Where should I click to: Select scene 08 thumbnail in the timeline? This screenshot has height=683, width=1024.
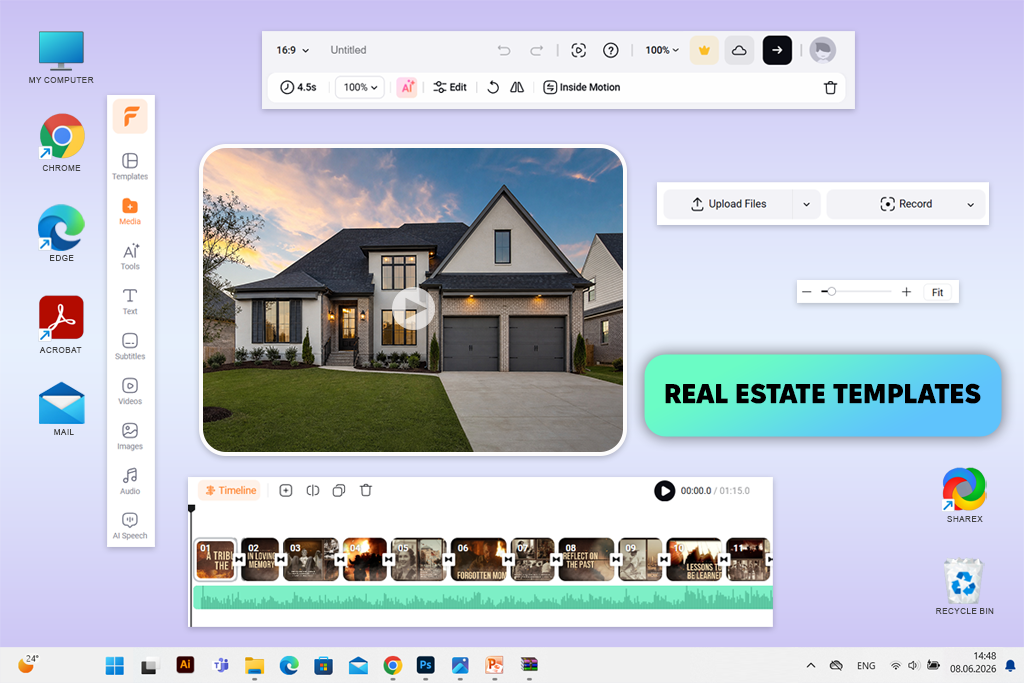[586, 560]
